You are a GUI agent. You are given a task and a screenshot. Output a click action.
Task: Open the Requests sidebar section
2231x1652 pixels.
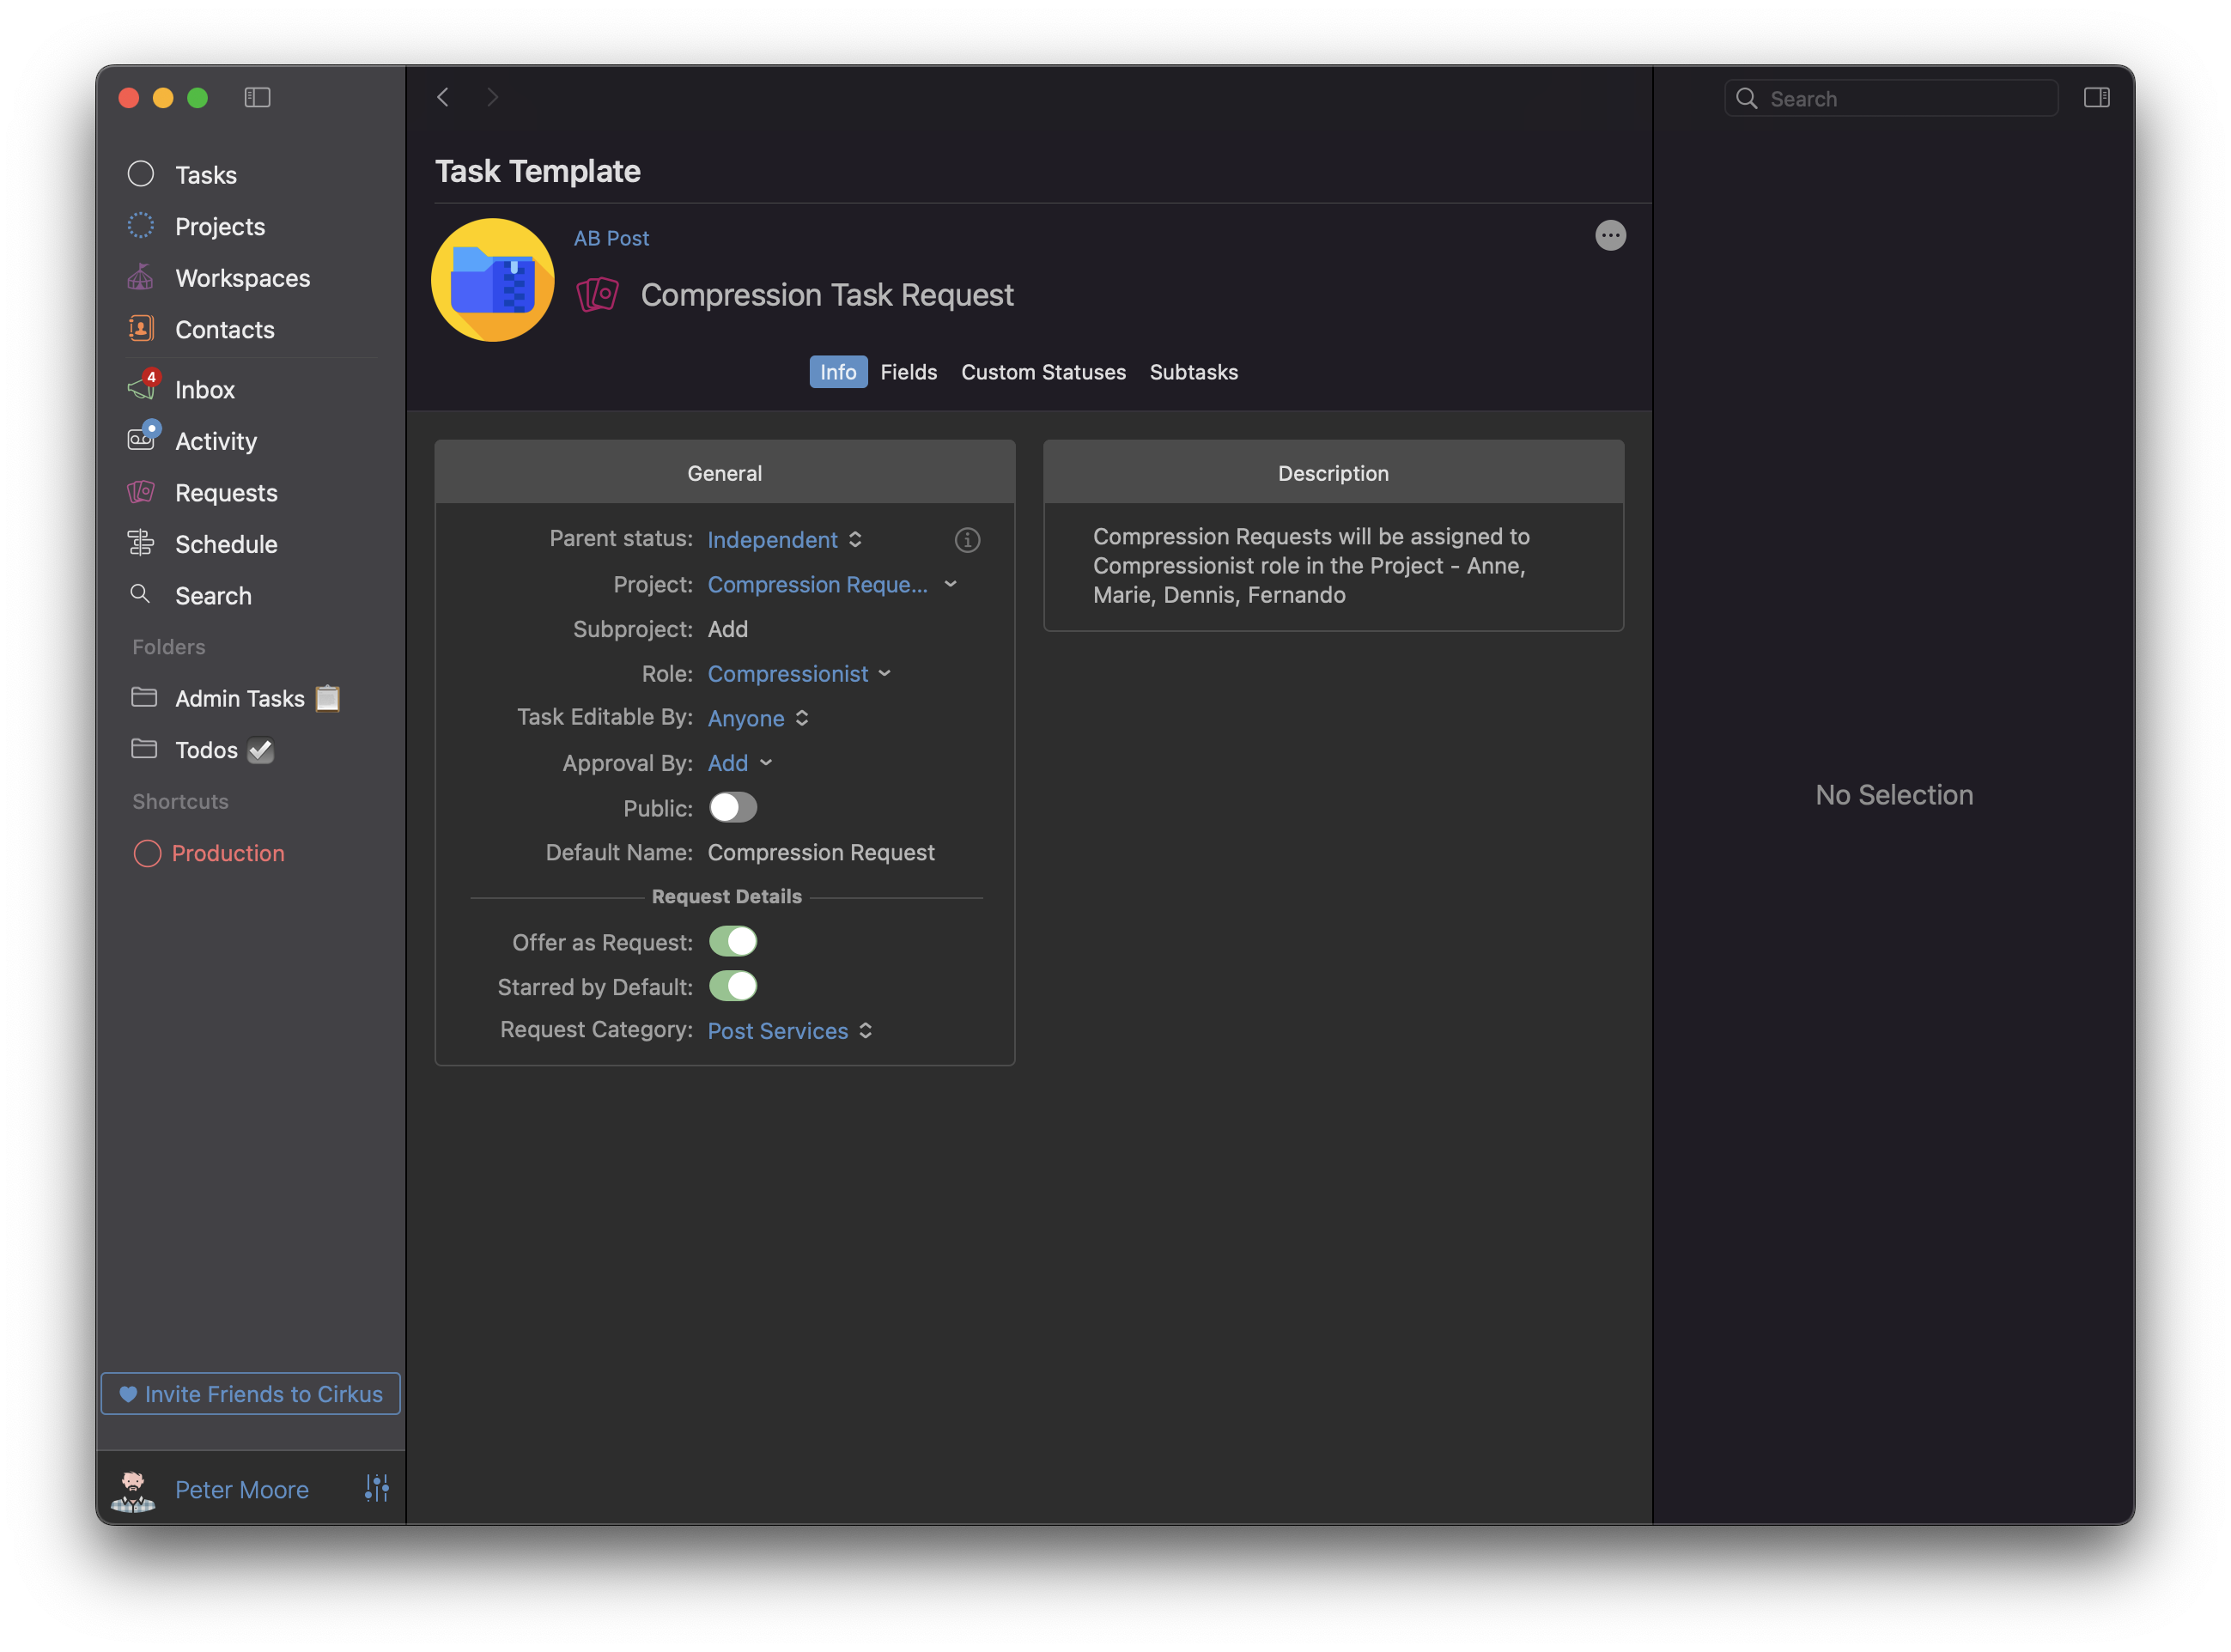pyautogui.click(x=225, y=492)
